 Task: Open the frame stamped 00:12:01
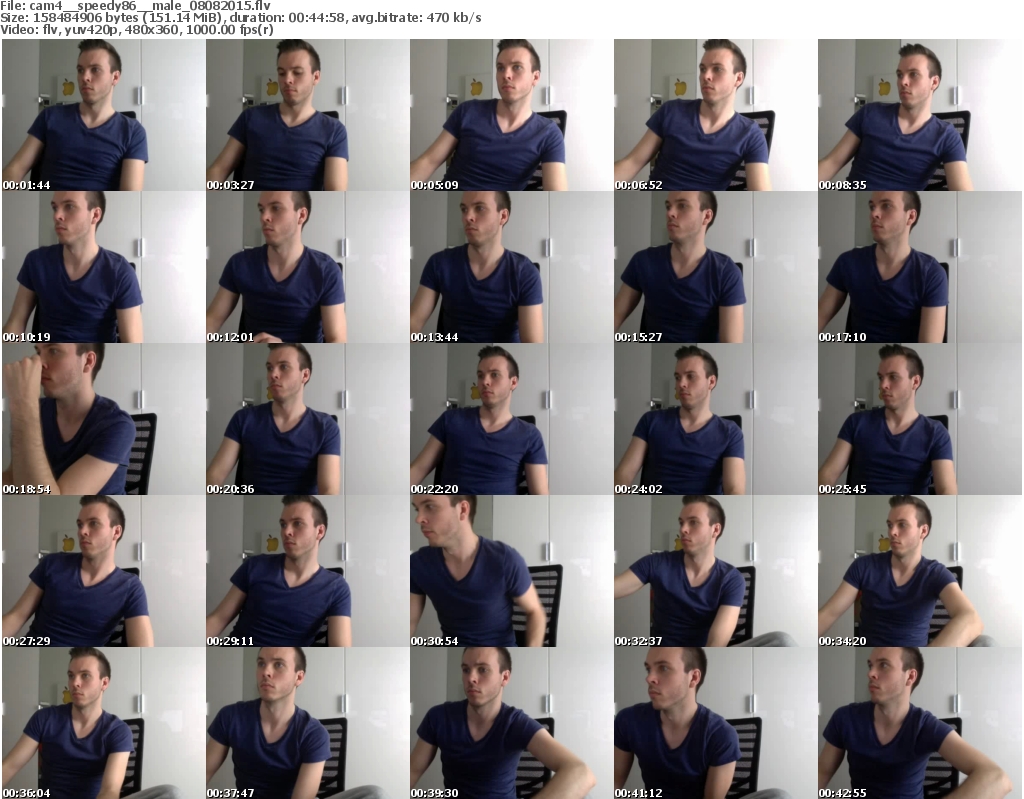pyautogui.click(x=308, y=267)
